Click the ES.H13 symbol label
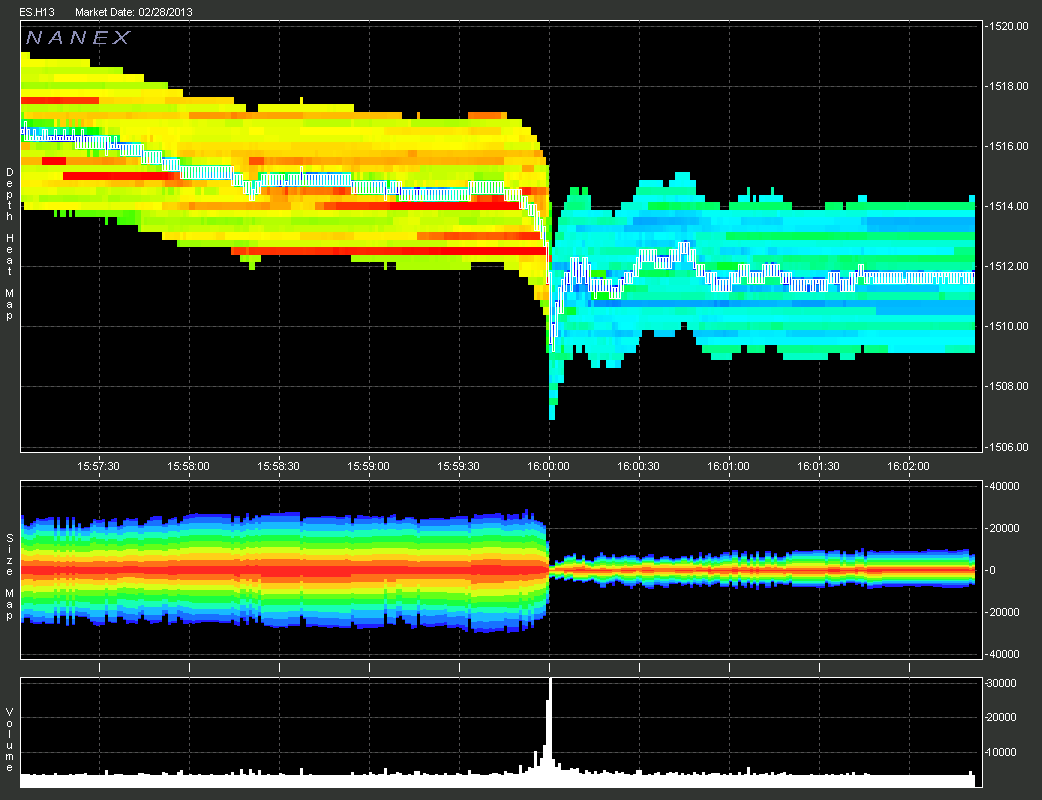Image resolution: width=1042 pixels, height=800 pixels. click(37, 12)
